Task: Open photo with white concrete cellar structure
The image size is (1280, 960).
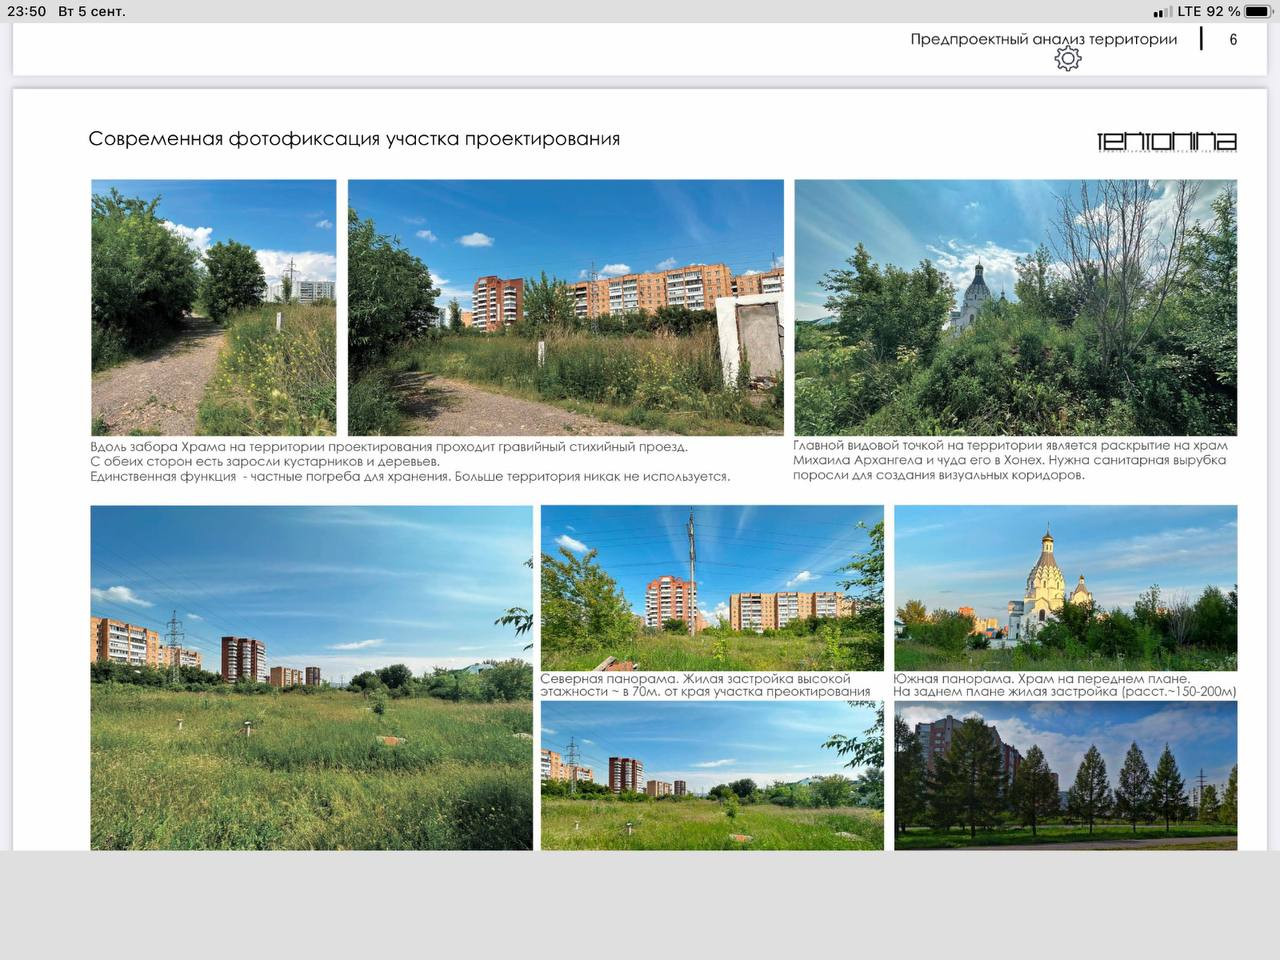Action: (565, 307)
